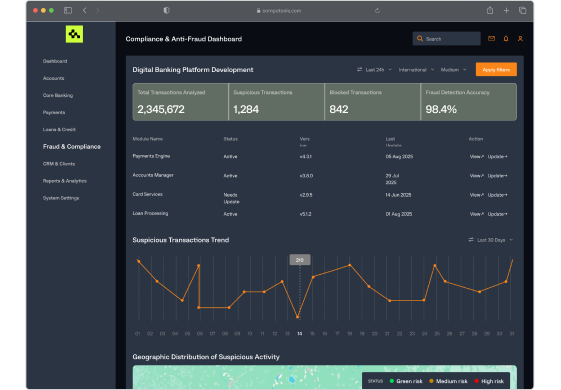Screen dimensions: 561x390
Task: Open the notifications bell icon
Action: (506, 39)
